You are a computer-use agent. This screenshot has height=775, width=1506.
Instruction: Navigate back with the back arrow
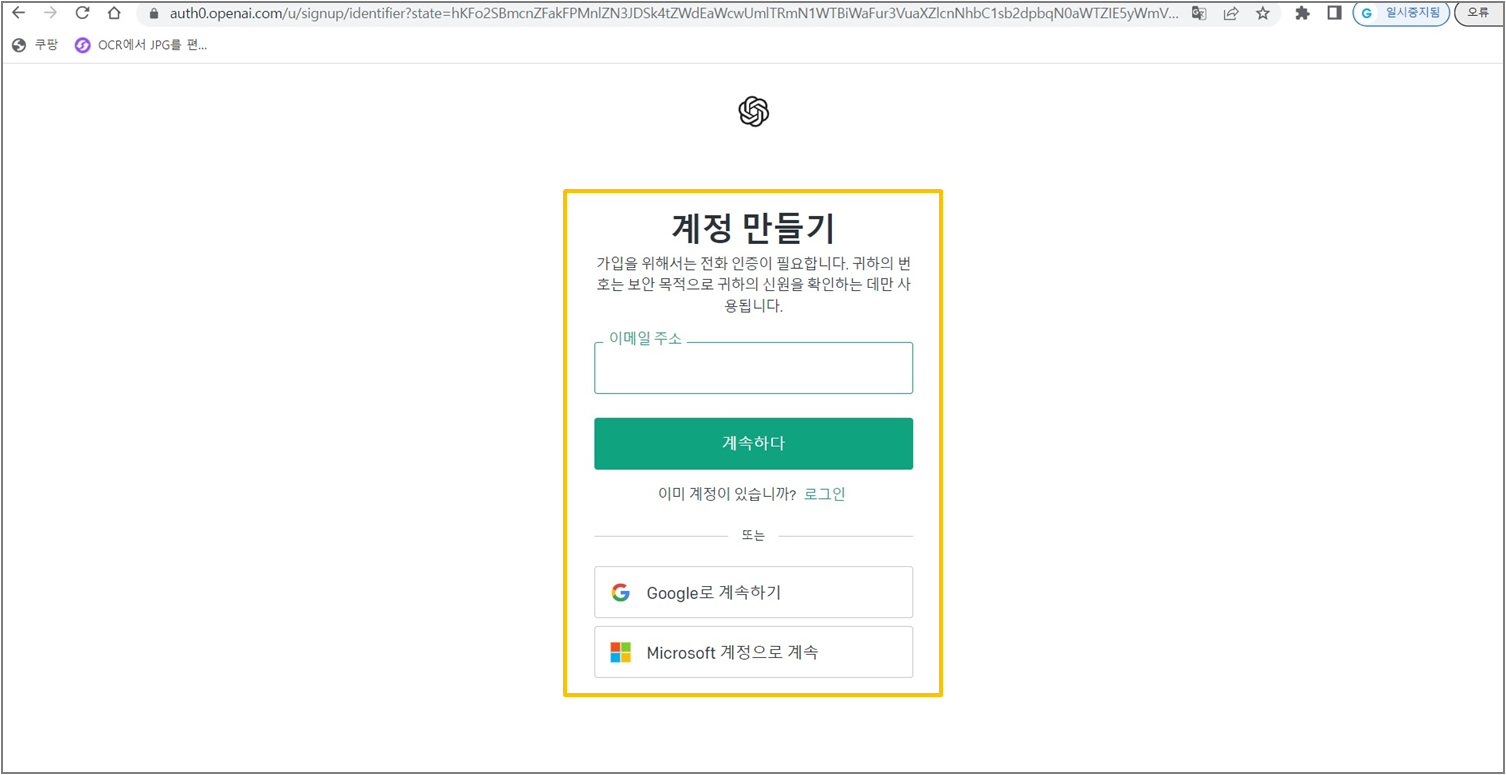(x=18, y=14)
